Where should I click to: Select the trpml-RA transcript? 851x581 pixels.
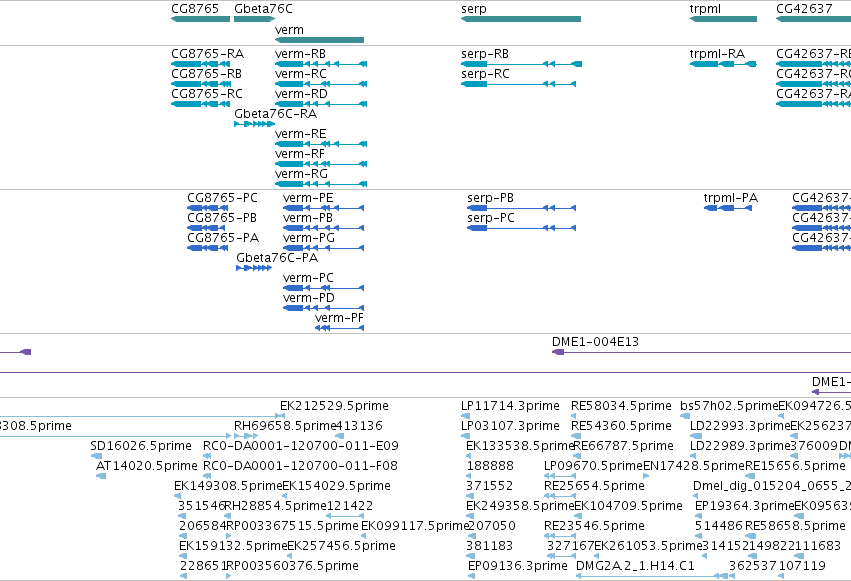[723, 64]
